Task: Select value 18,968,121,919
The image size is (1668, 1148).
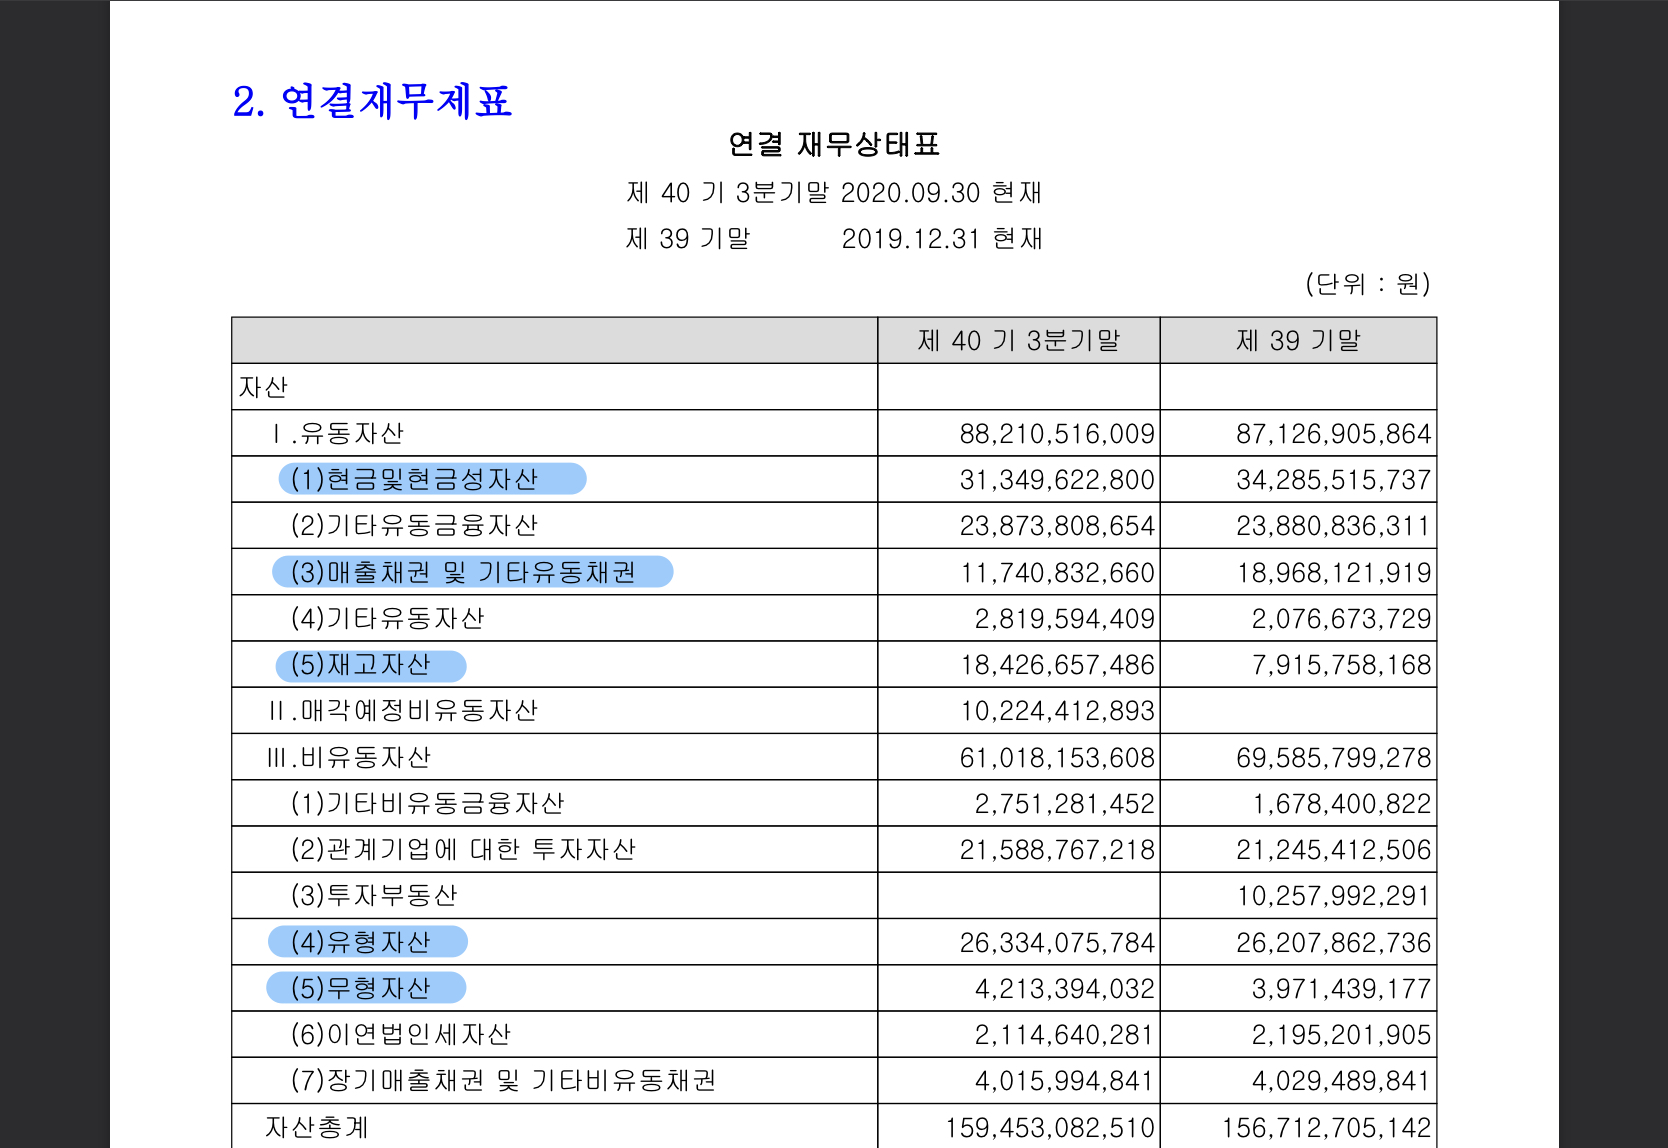Action: [1334, 573]
